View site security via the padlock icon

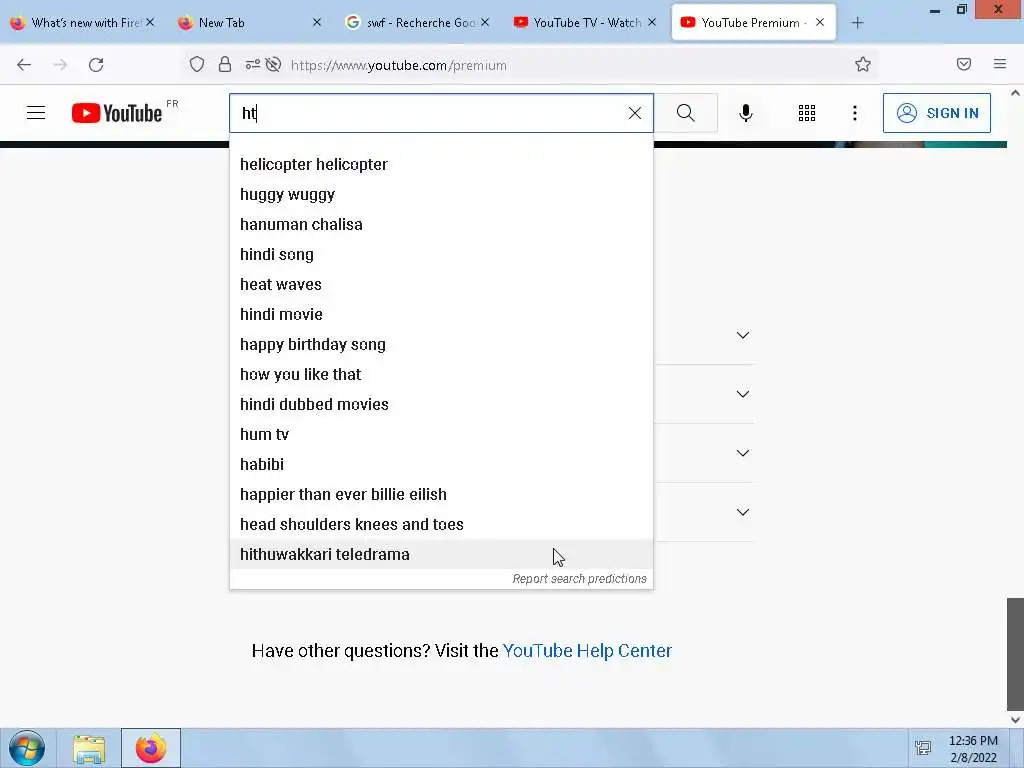point(225,65)
